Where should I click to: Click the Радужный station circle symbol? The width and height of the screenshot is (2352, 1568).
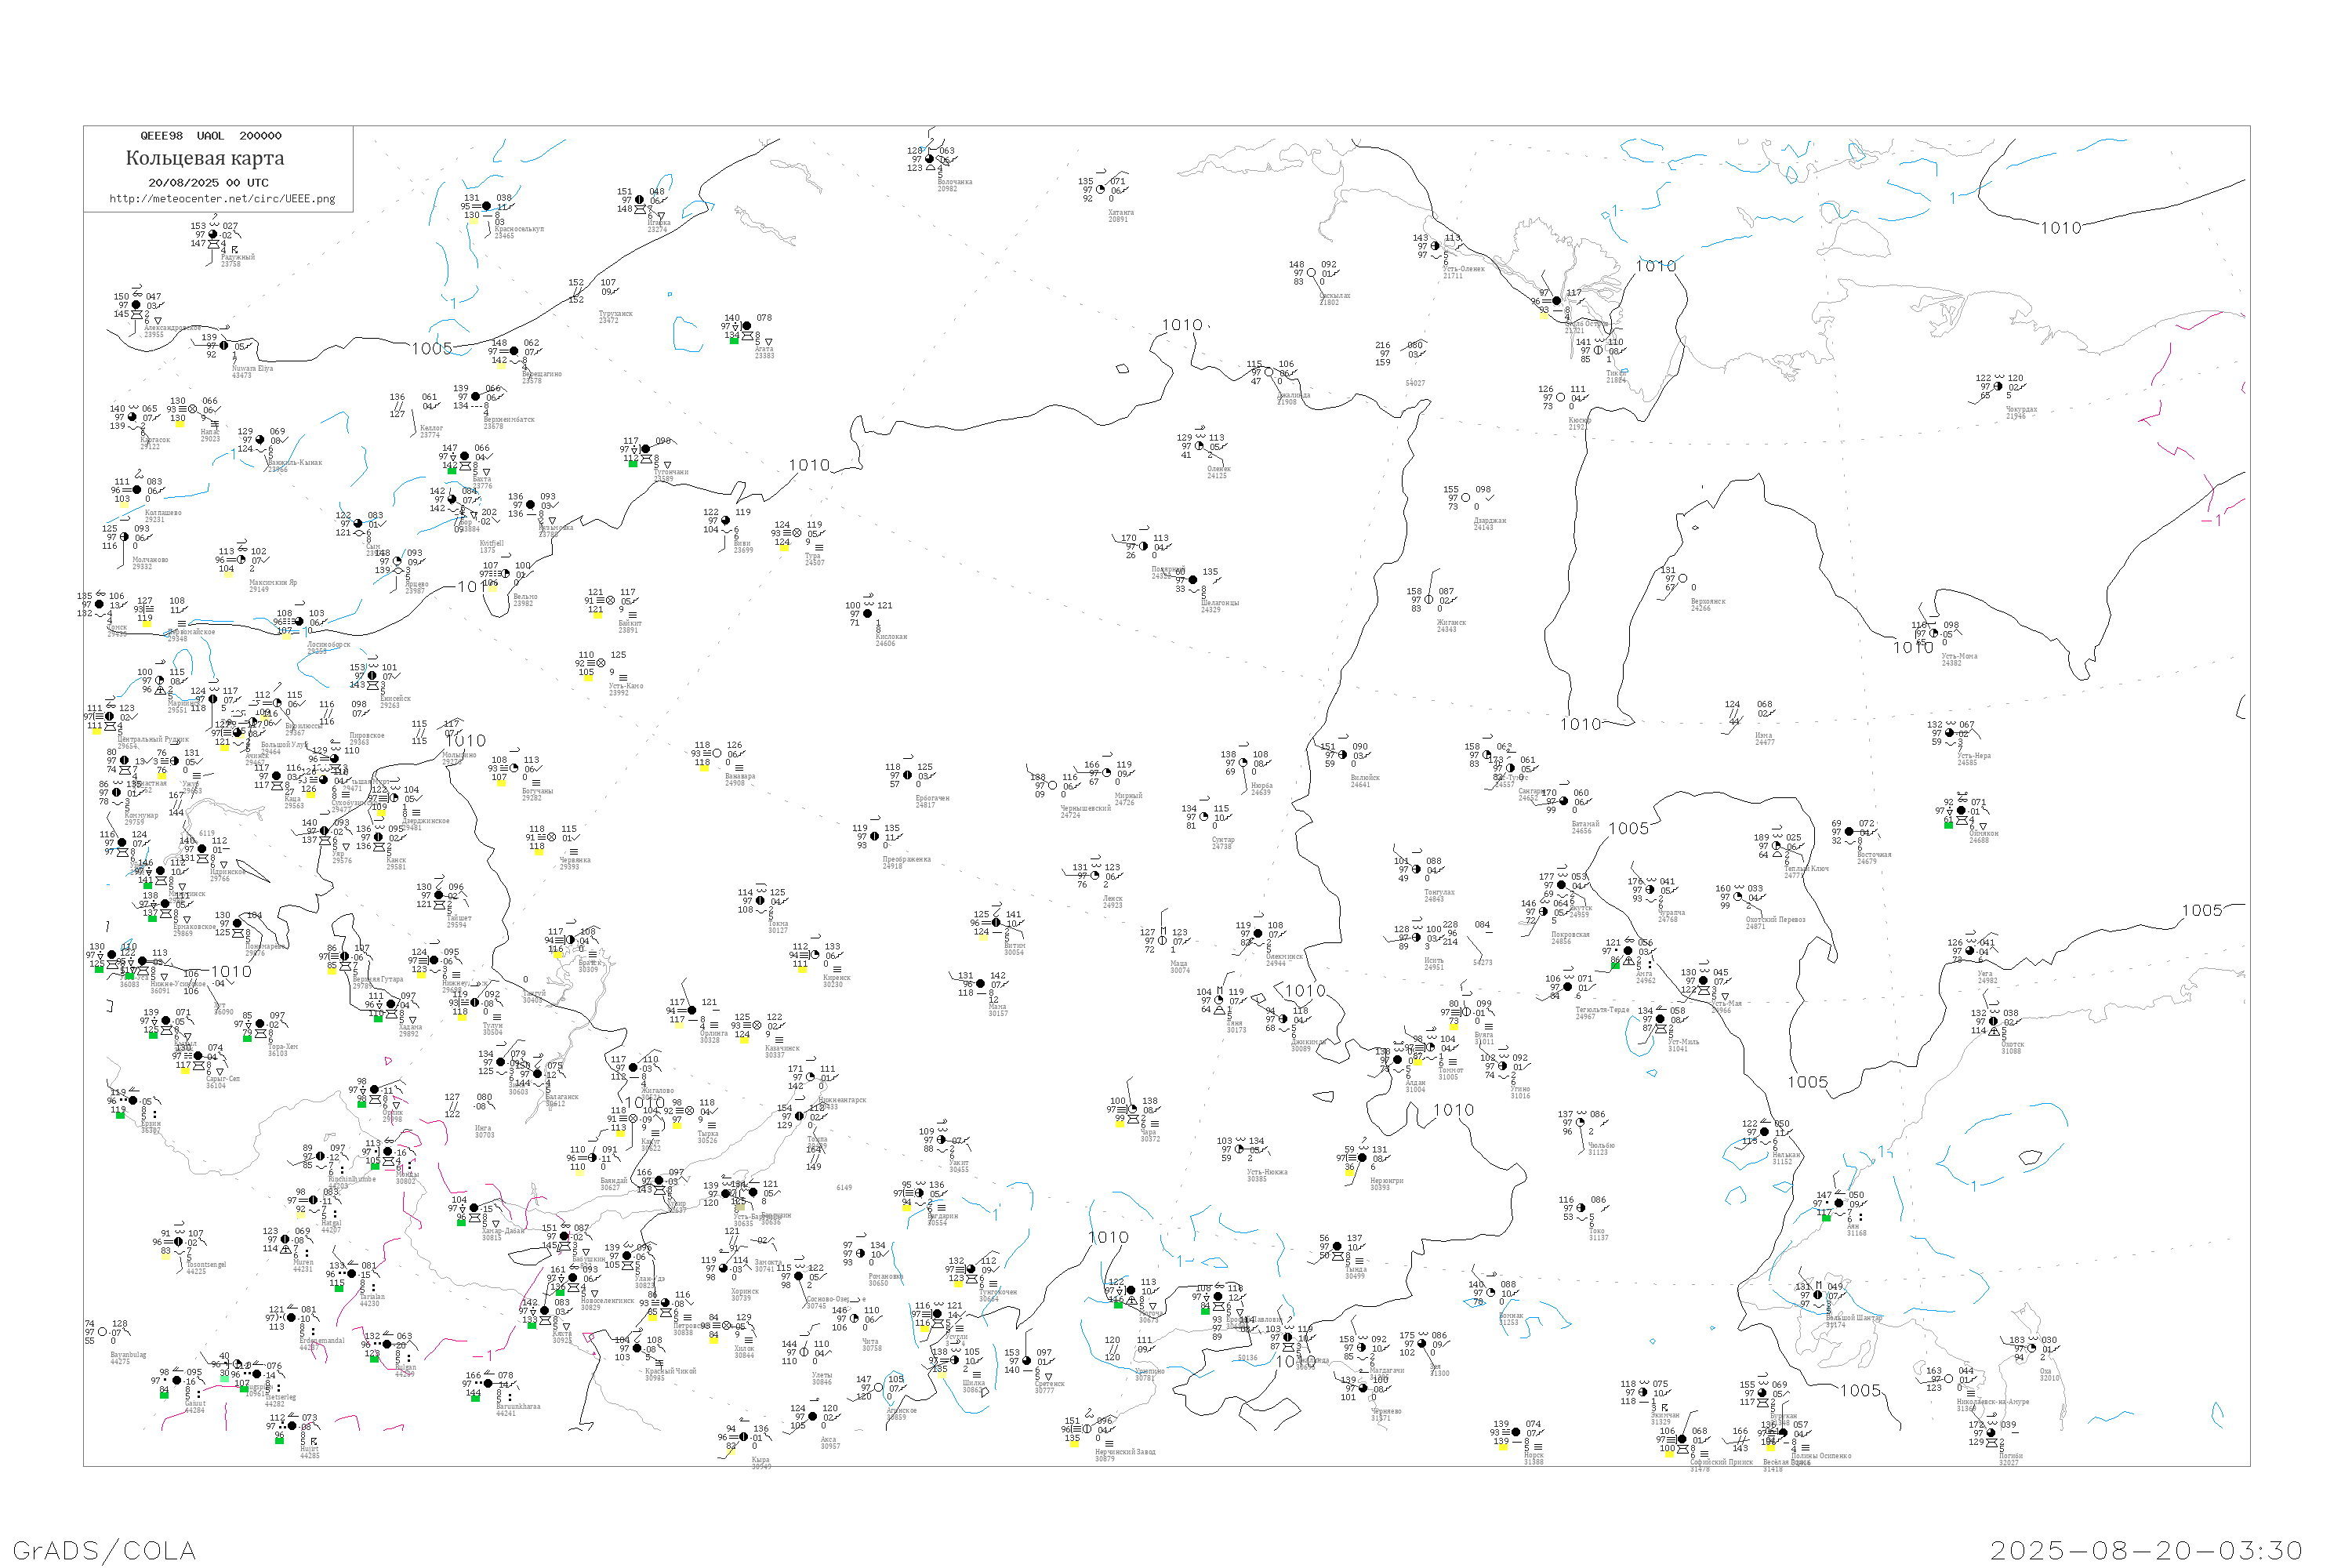[x=214, y=235]
